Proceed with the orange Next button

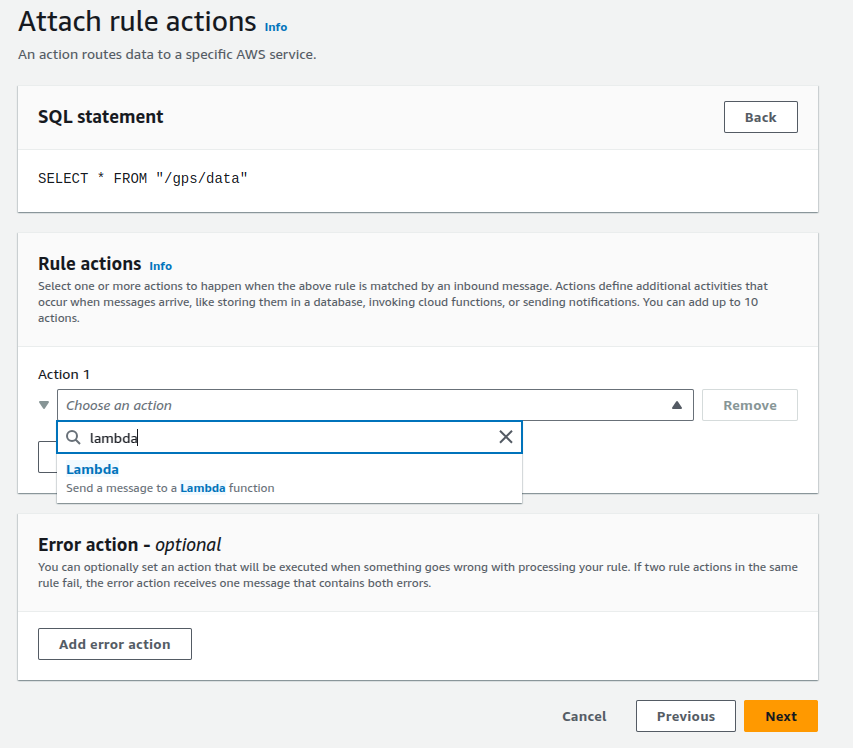click(x=780, y=716)
